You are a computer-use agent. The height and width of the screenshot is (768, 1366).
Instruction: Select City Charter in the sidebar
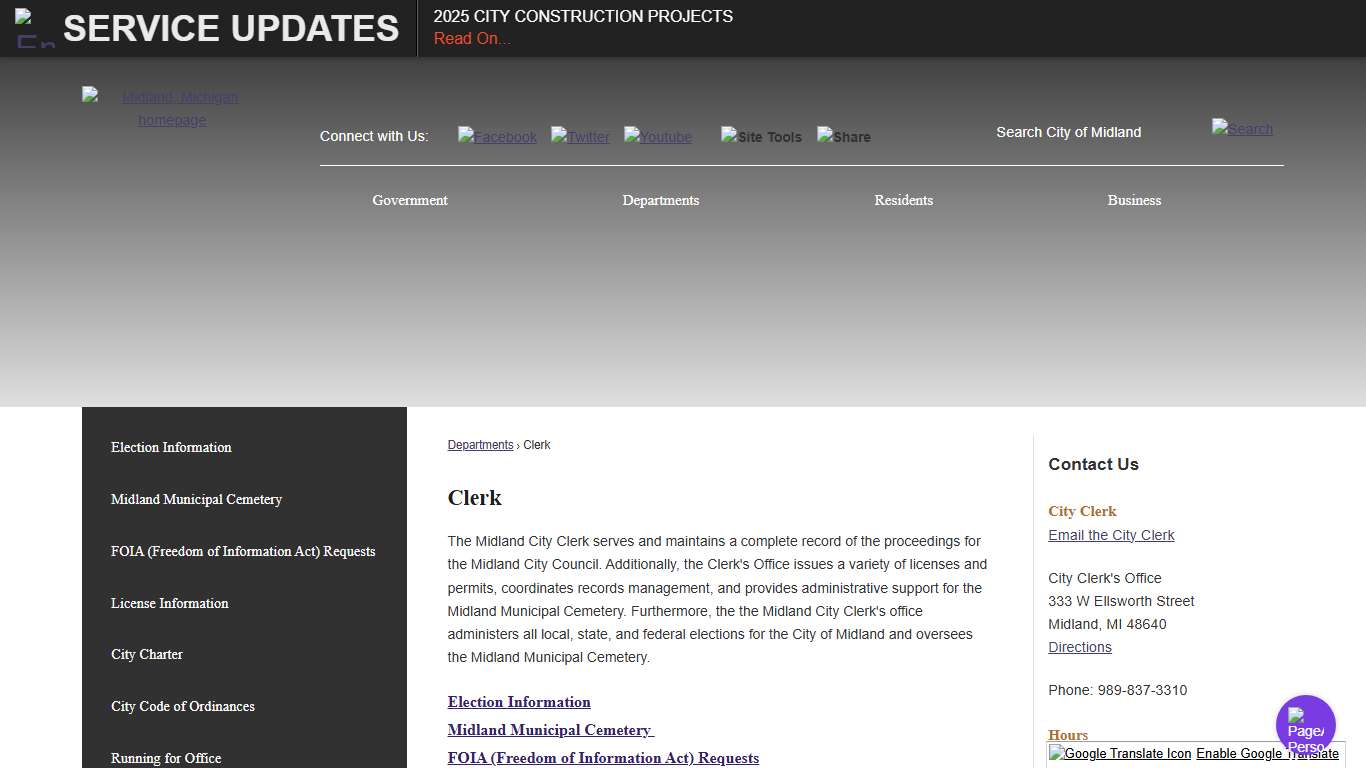click(146, 655)
